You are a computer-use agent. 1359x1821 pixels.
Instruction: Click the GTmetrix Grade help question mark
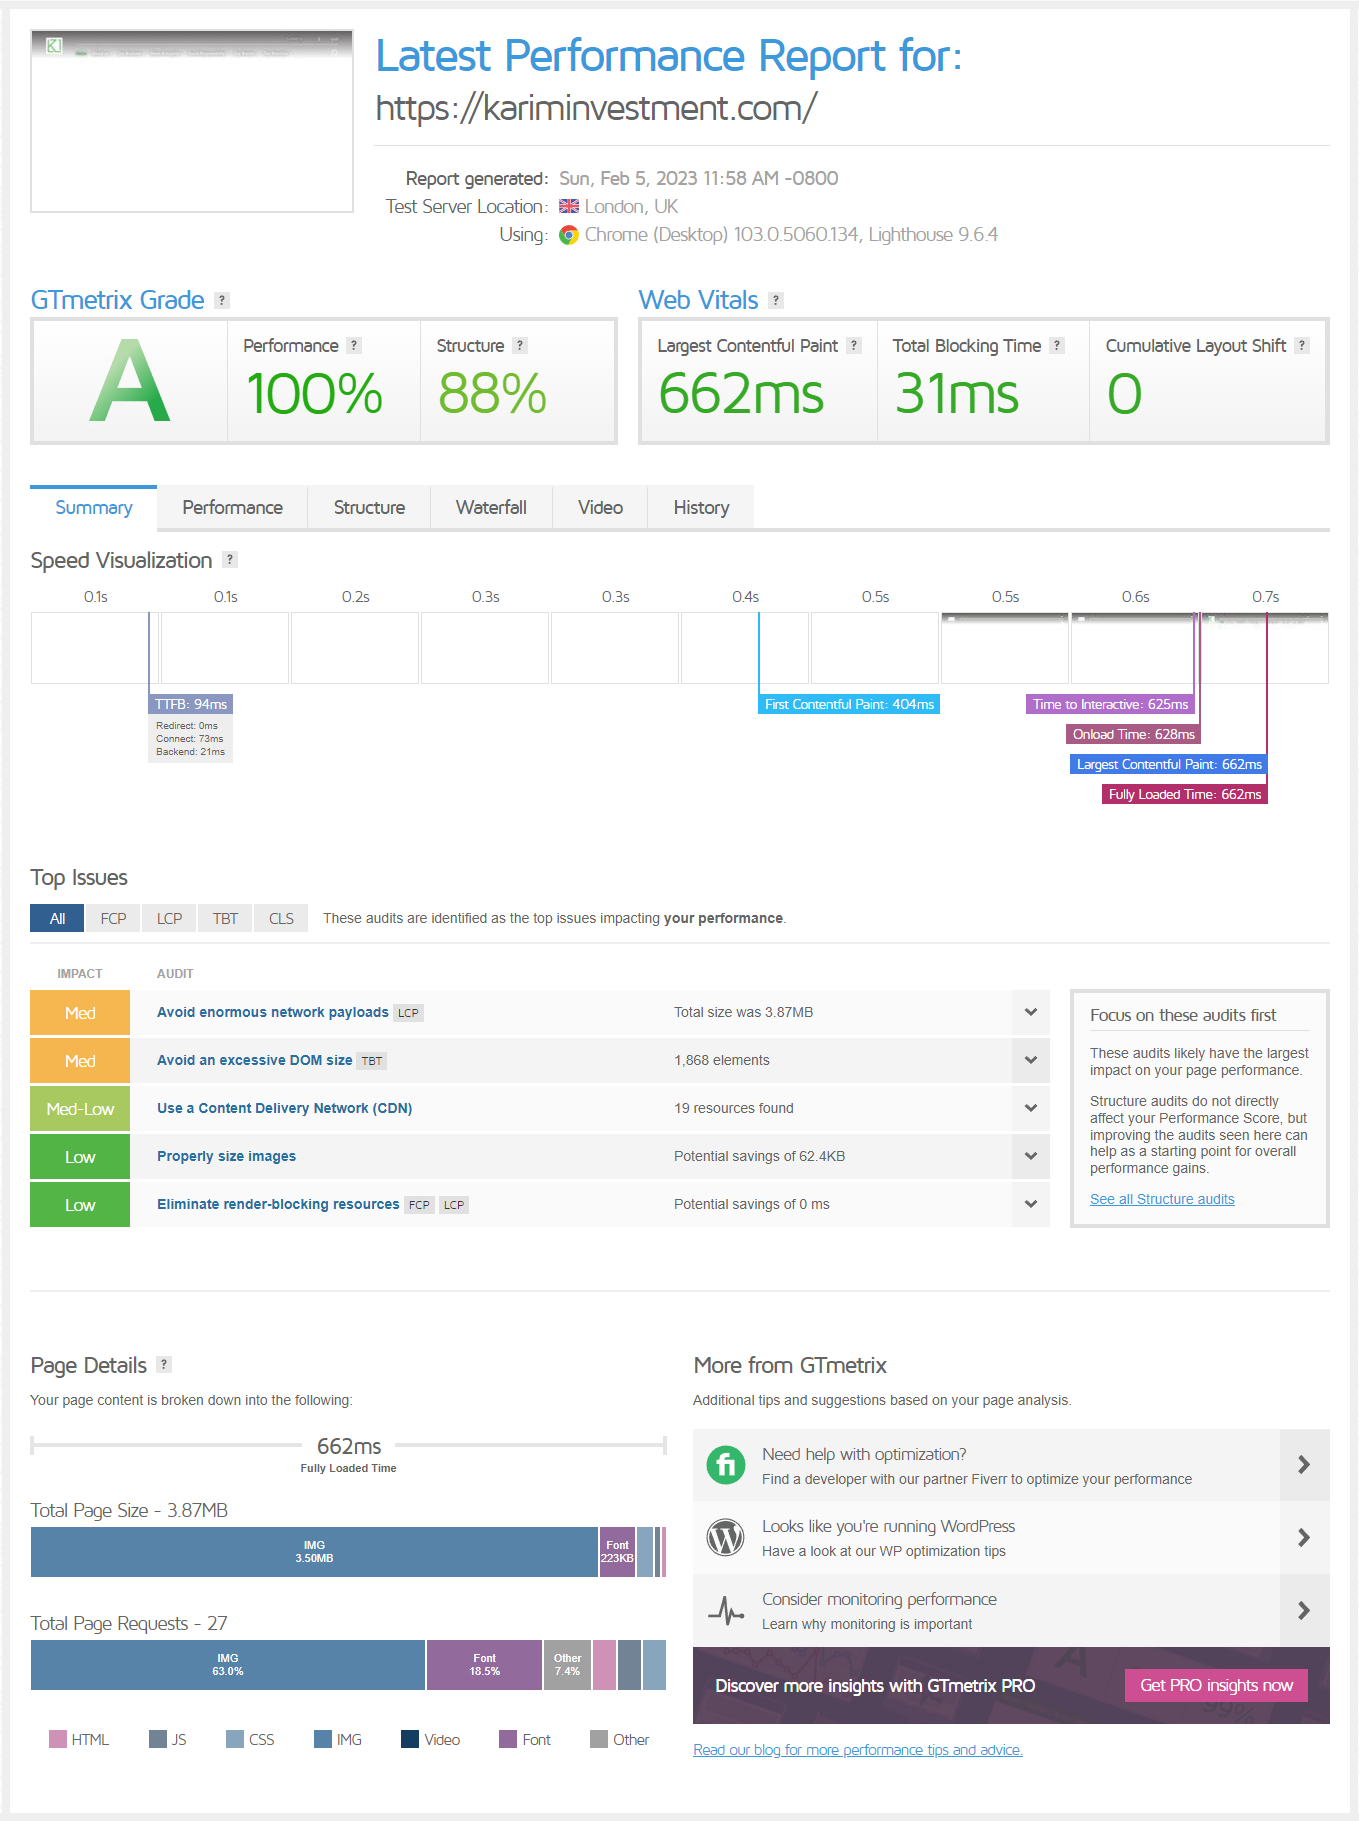coord(222,300)
